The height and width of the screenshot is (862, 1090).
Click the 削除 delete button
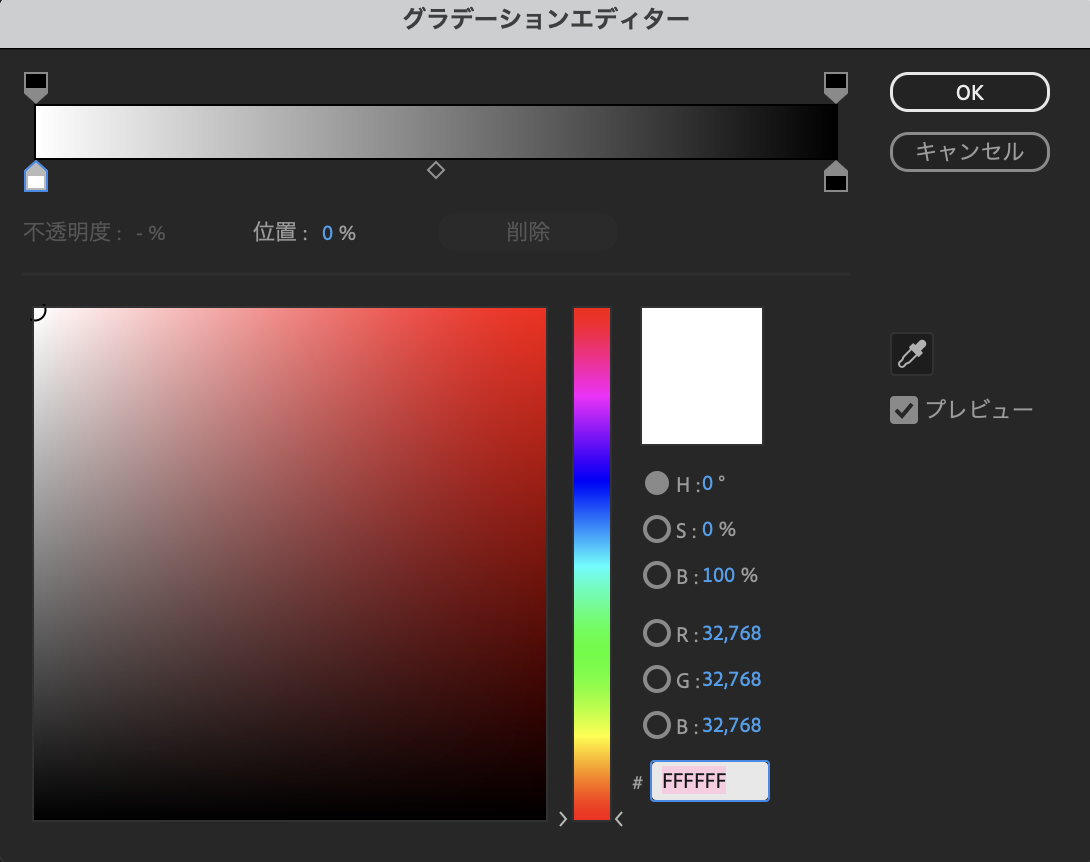[527, 232]
